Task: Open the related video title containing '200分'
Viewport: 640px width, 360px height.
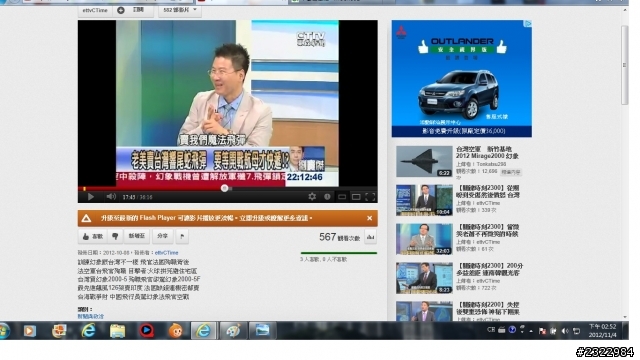Action: pyautogui.click(x=489, y=269)
